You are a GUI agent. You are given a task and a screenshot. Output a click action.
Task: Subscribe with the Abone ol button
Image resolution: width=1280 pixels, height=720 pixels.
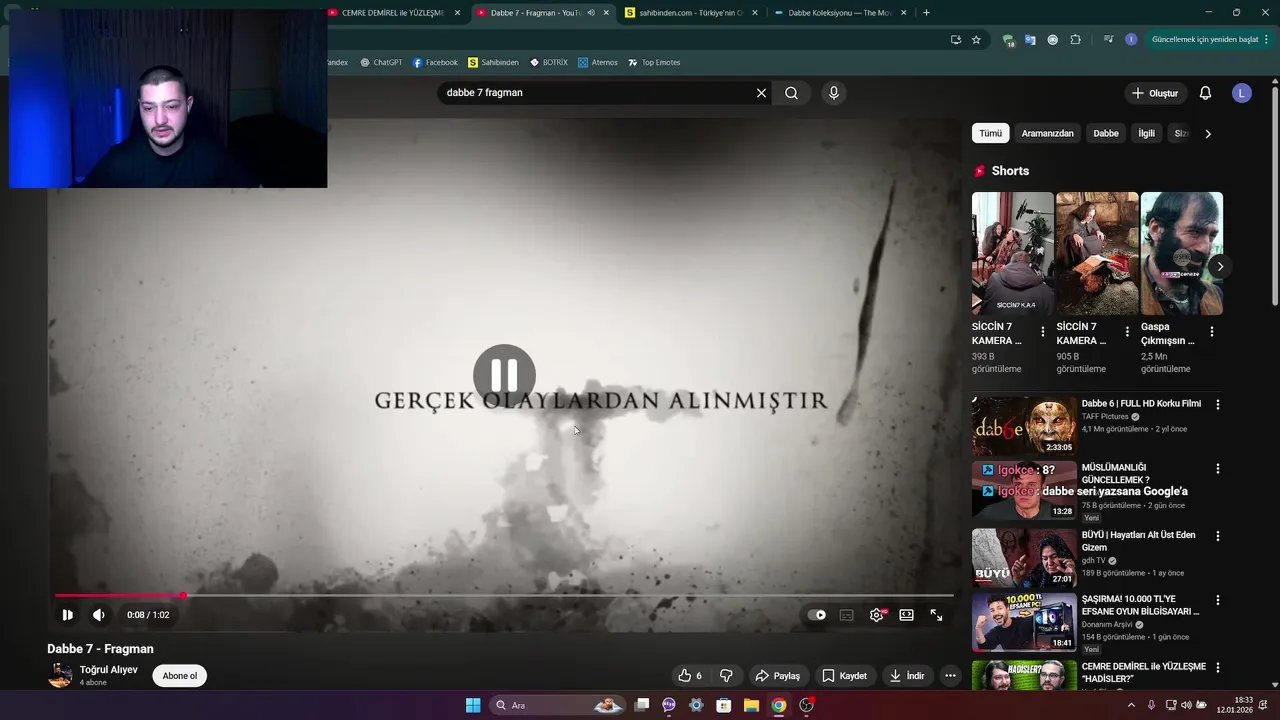click(x=180, y=676)
